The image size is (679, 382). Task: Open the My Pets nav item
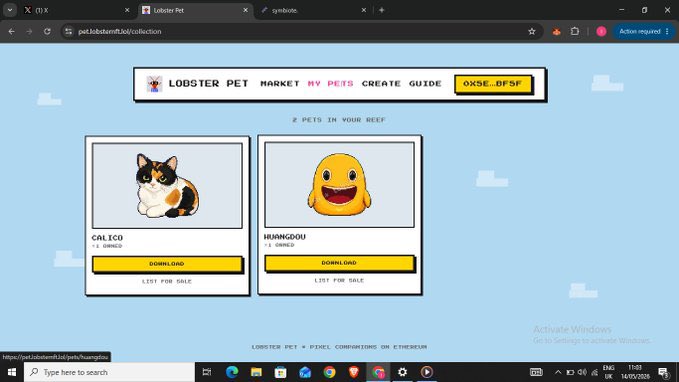(x=330, y=84)
